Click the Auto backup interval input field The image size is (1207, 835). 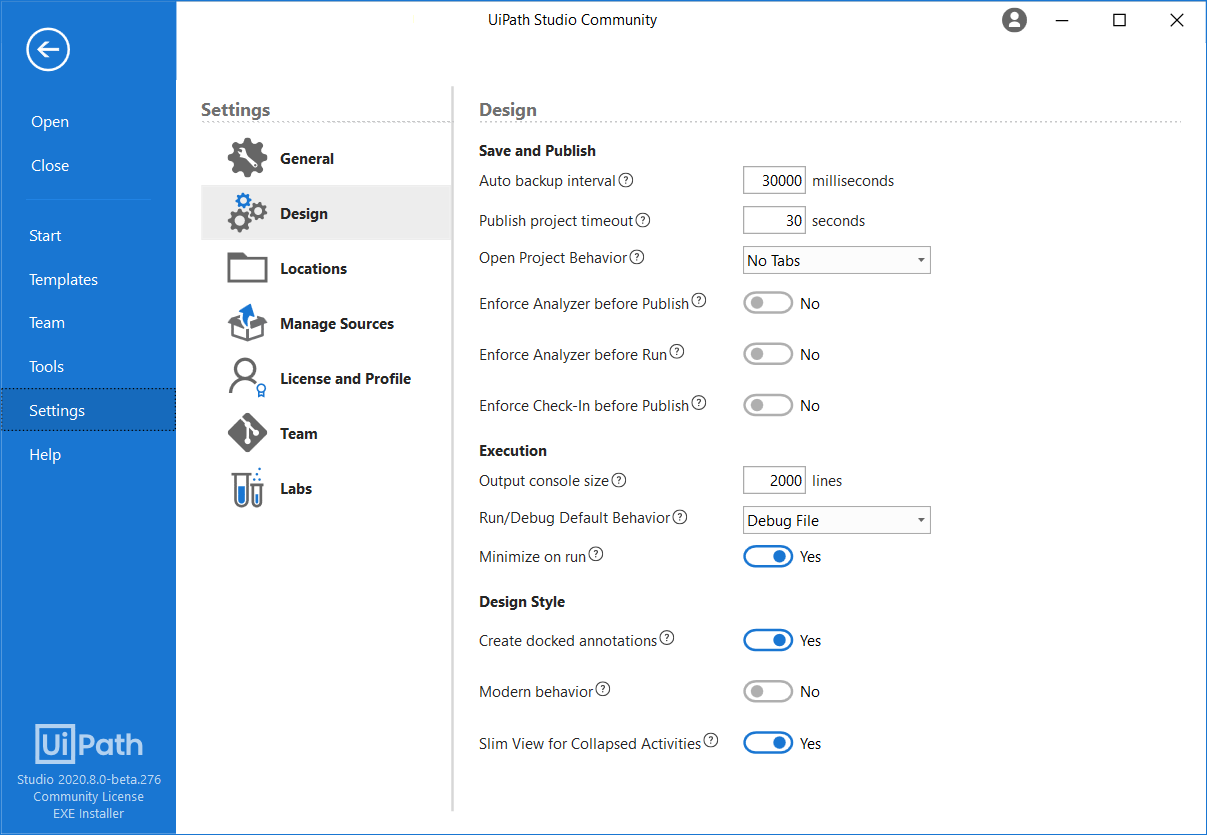774,180
